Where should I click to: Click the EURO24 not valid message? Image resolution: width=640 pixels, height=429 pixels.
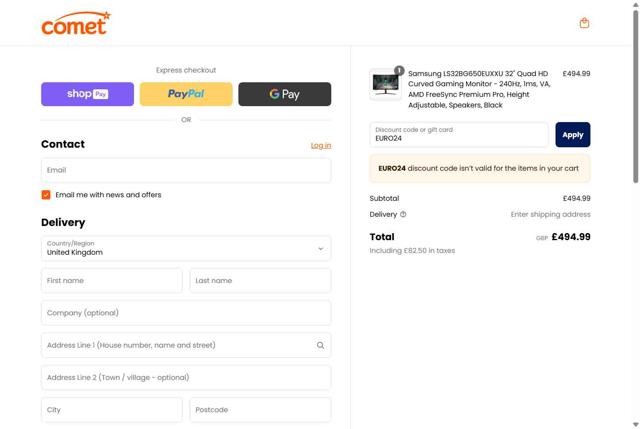480,168
